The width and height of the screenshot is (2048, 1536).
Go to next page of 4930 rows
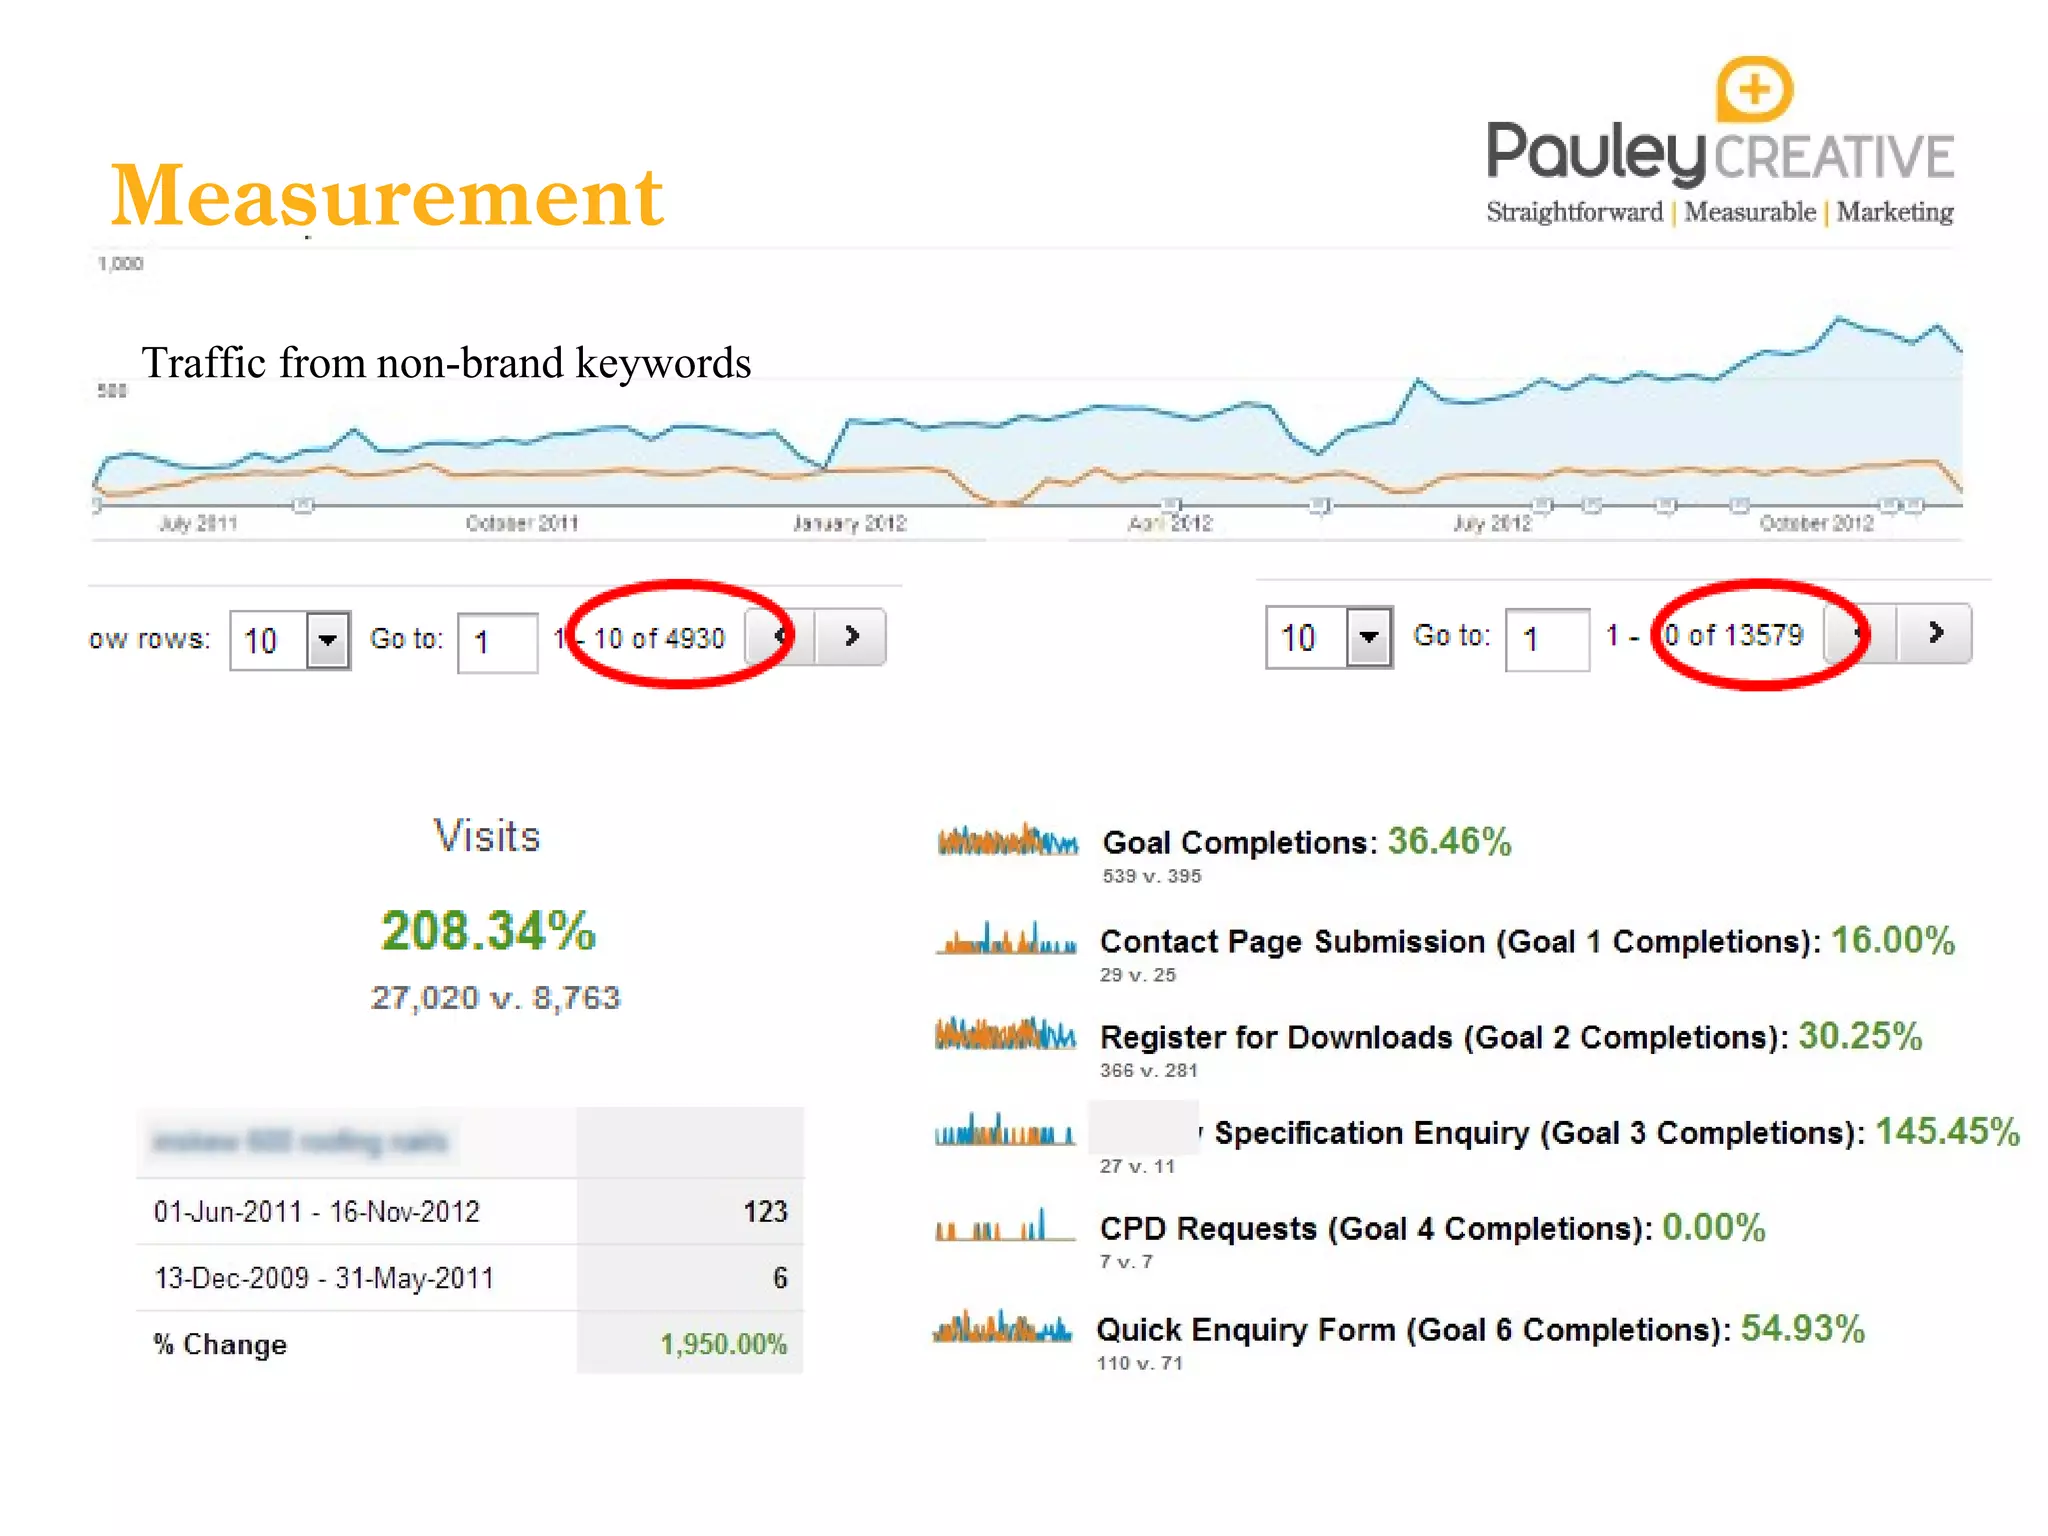pyautogui.click(x=851, y=636)
